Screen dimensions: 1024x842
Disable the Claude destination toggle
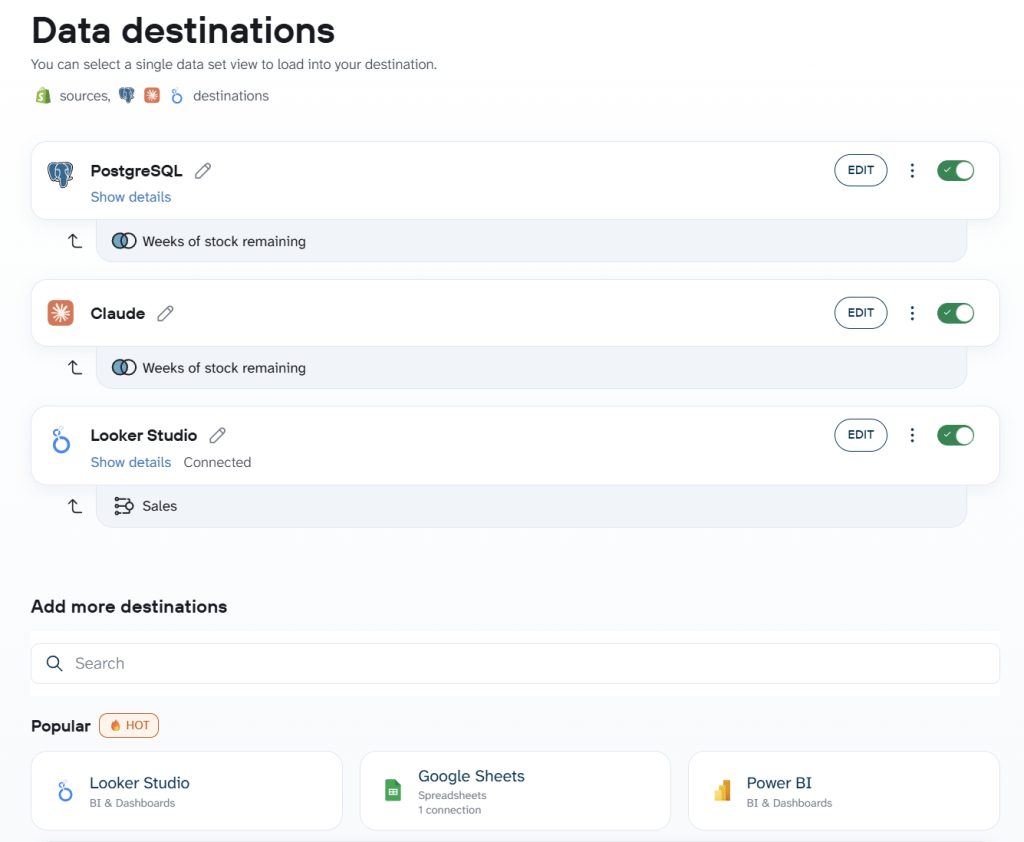(x=955, y=313)
